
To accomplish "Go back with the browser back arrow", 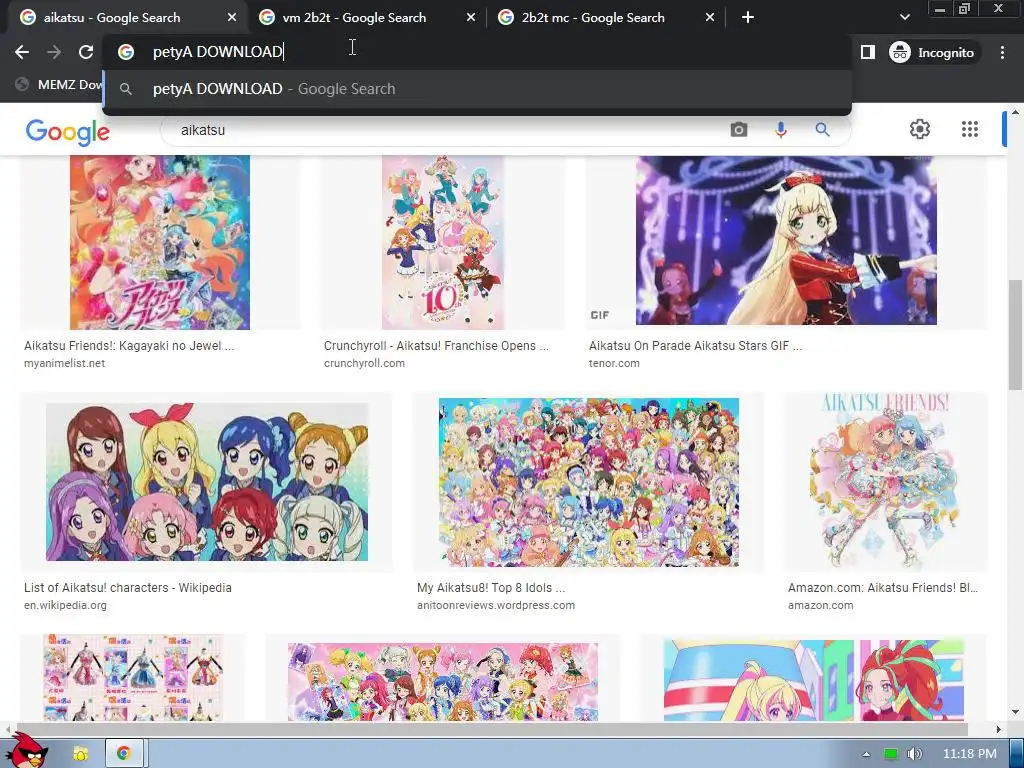I will click(x=22, y=52).
